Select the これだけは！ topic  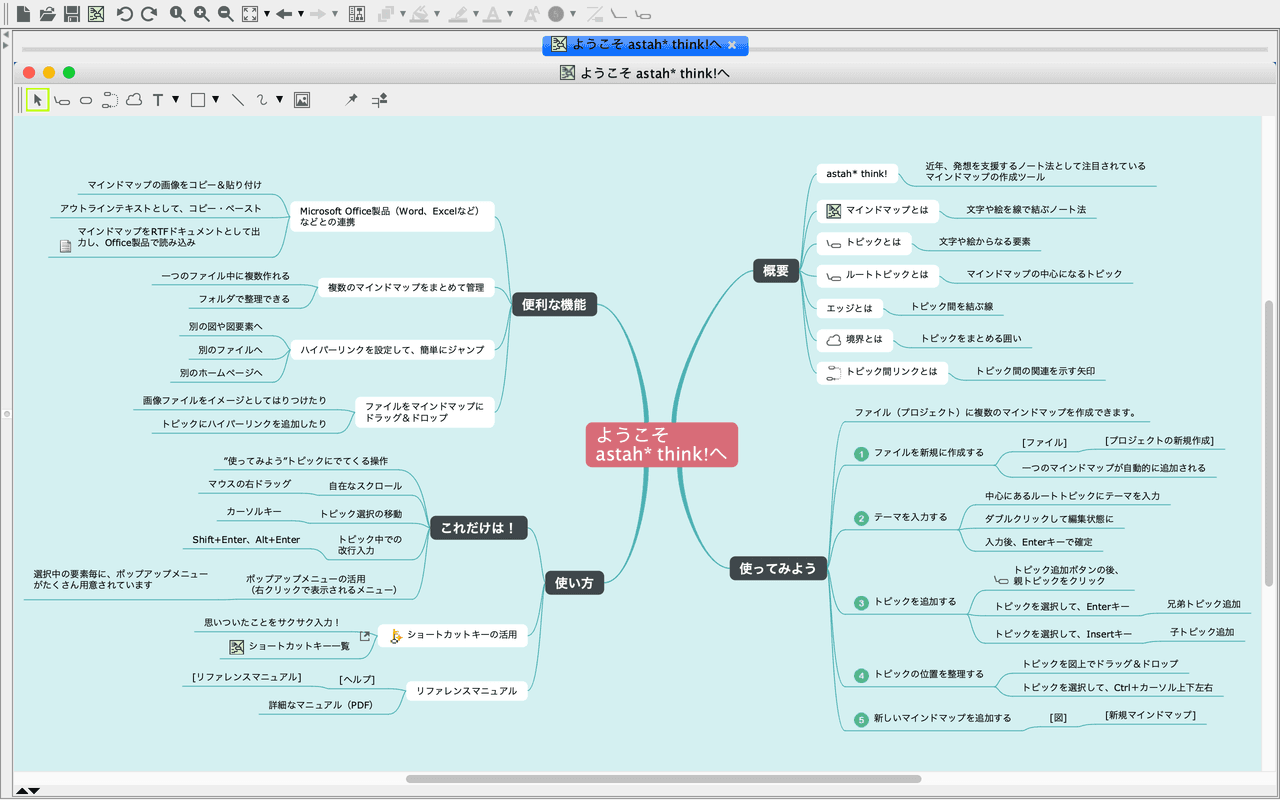tap(478, 528)
